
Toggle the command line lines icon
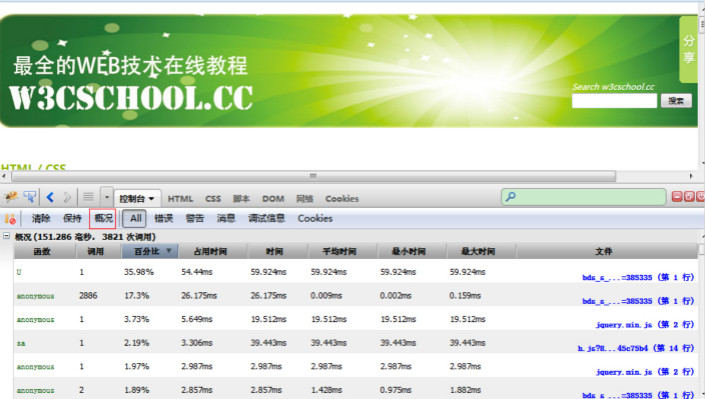[88, 197]
